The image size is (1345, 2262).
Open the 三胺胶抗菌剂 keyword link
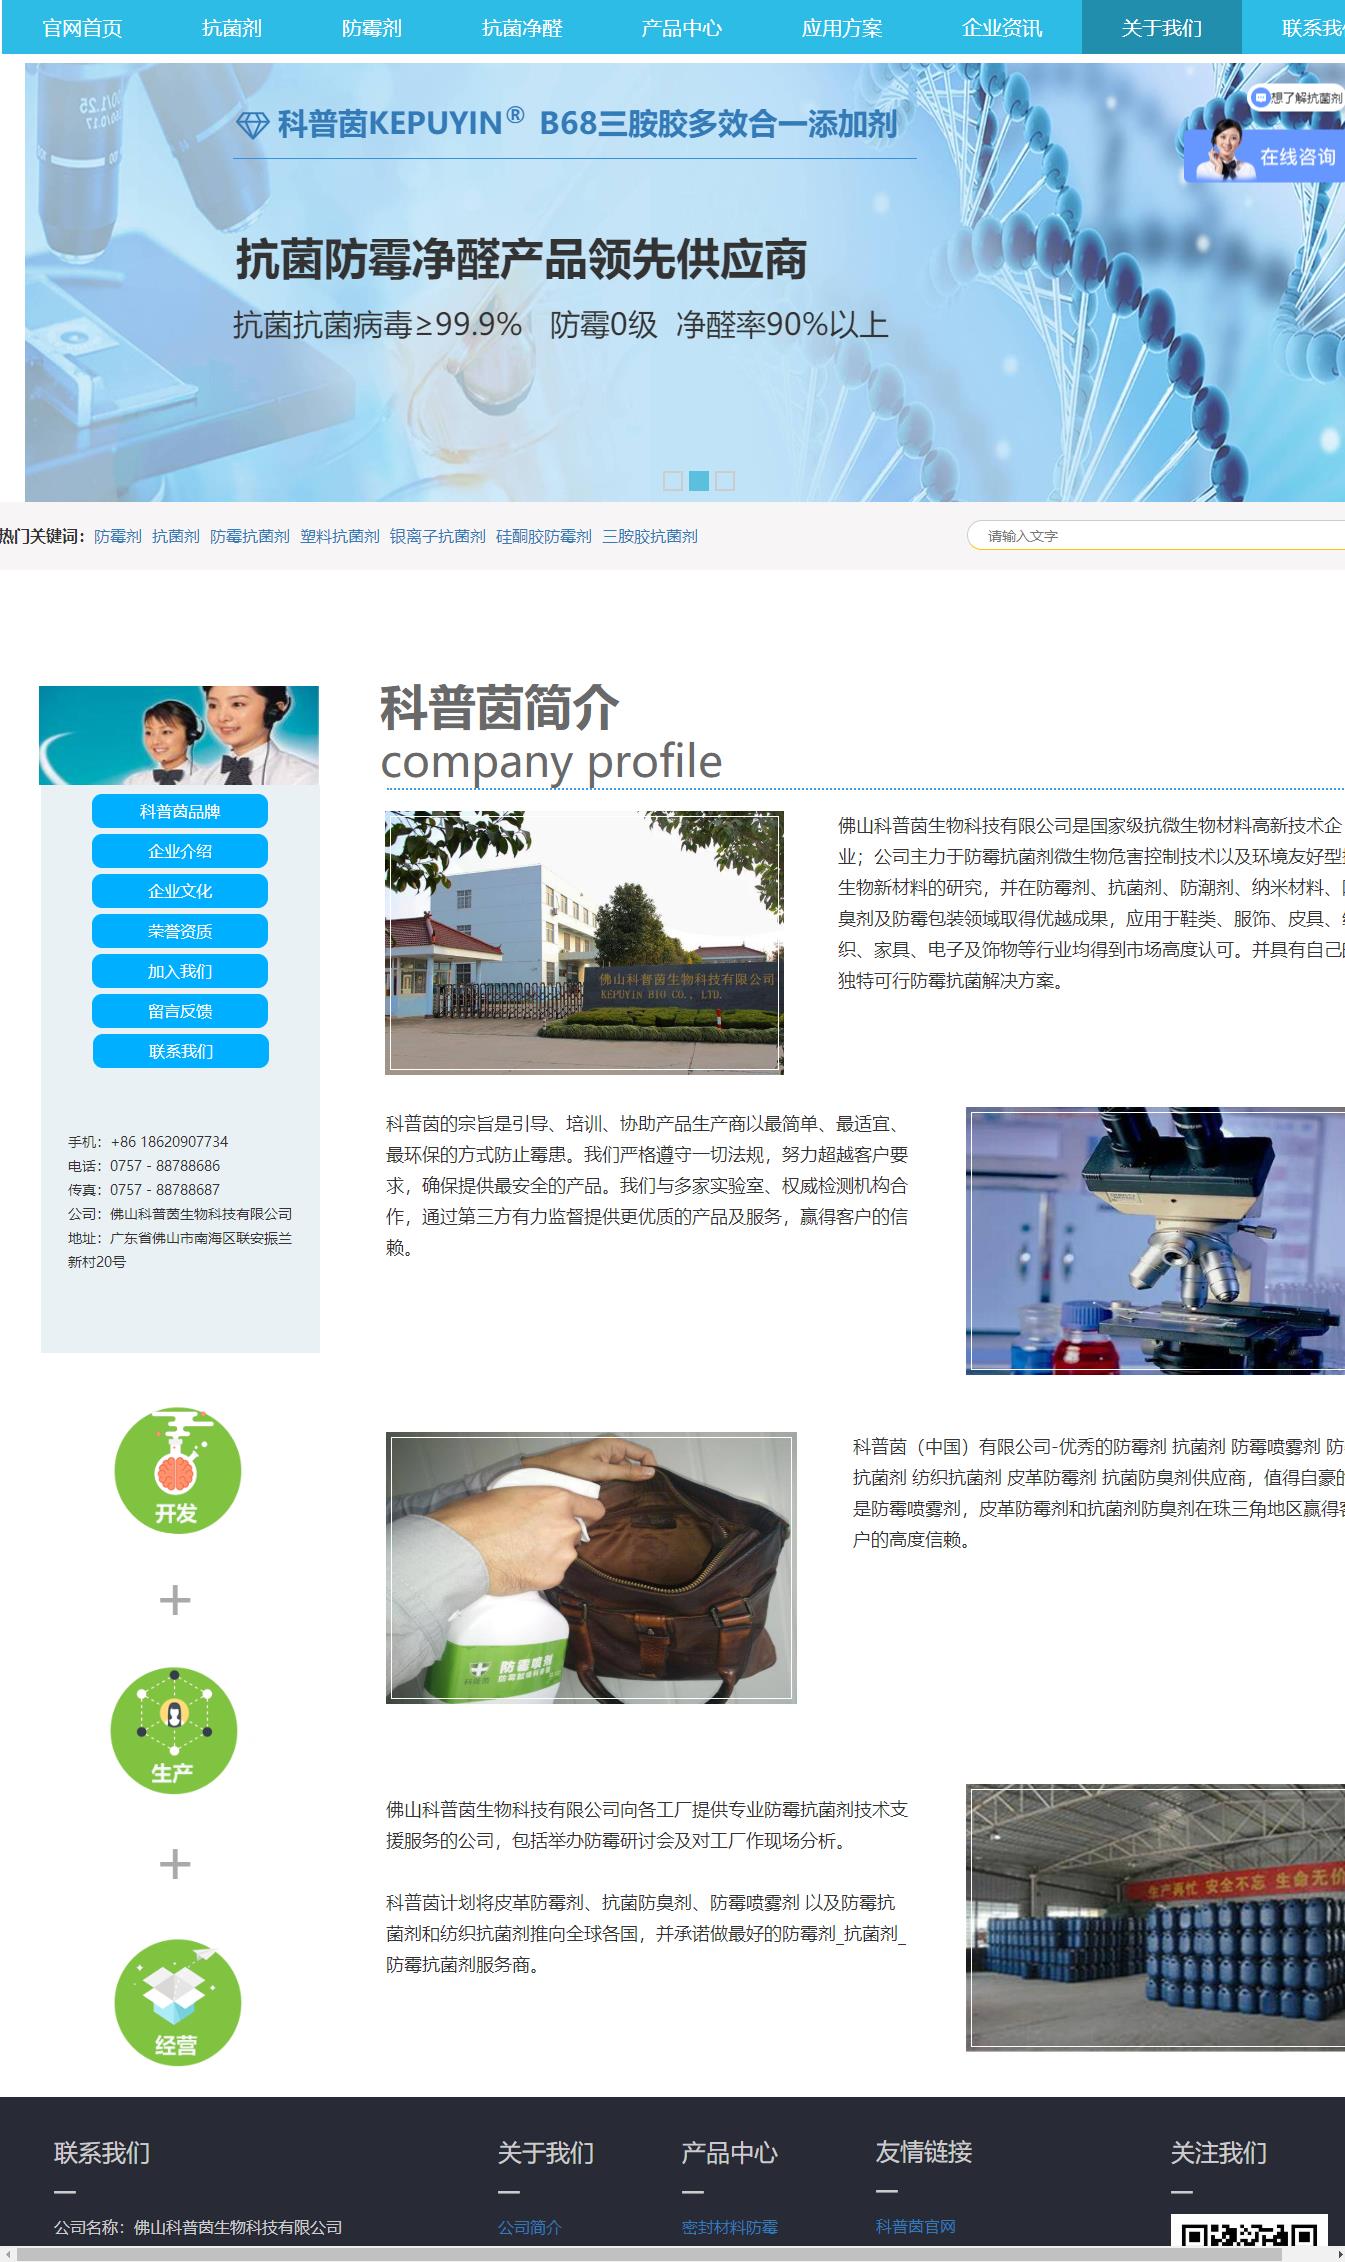pyautogui.click(x=650, y=536)
